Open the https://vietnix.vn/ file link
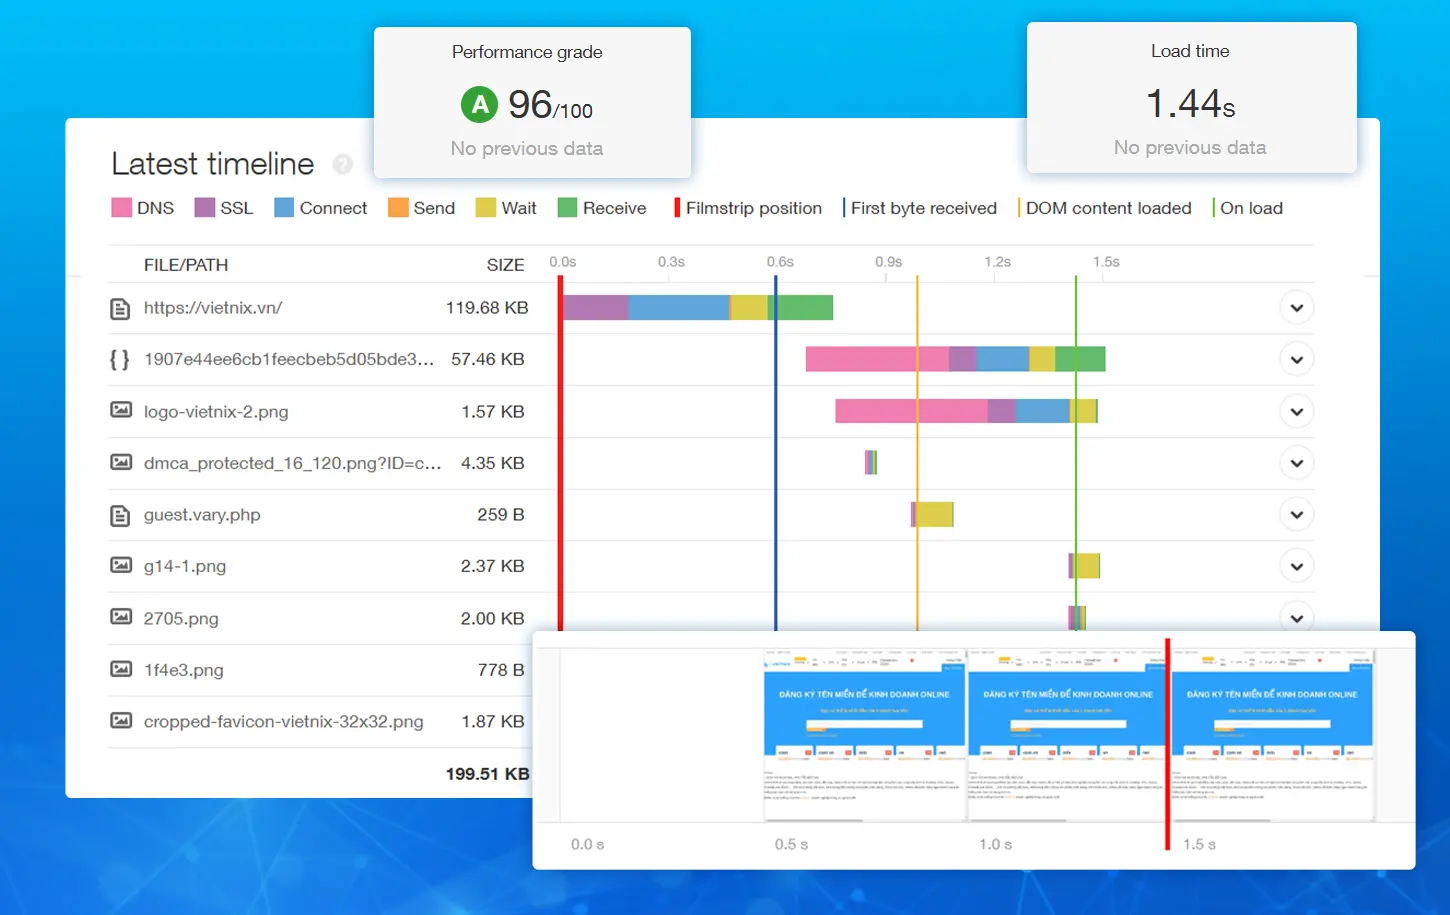The height and width of the screenshot is (915, 1450). click(213, 308)
